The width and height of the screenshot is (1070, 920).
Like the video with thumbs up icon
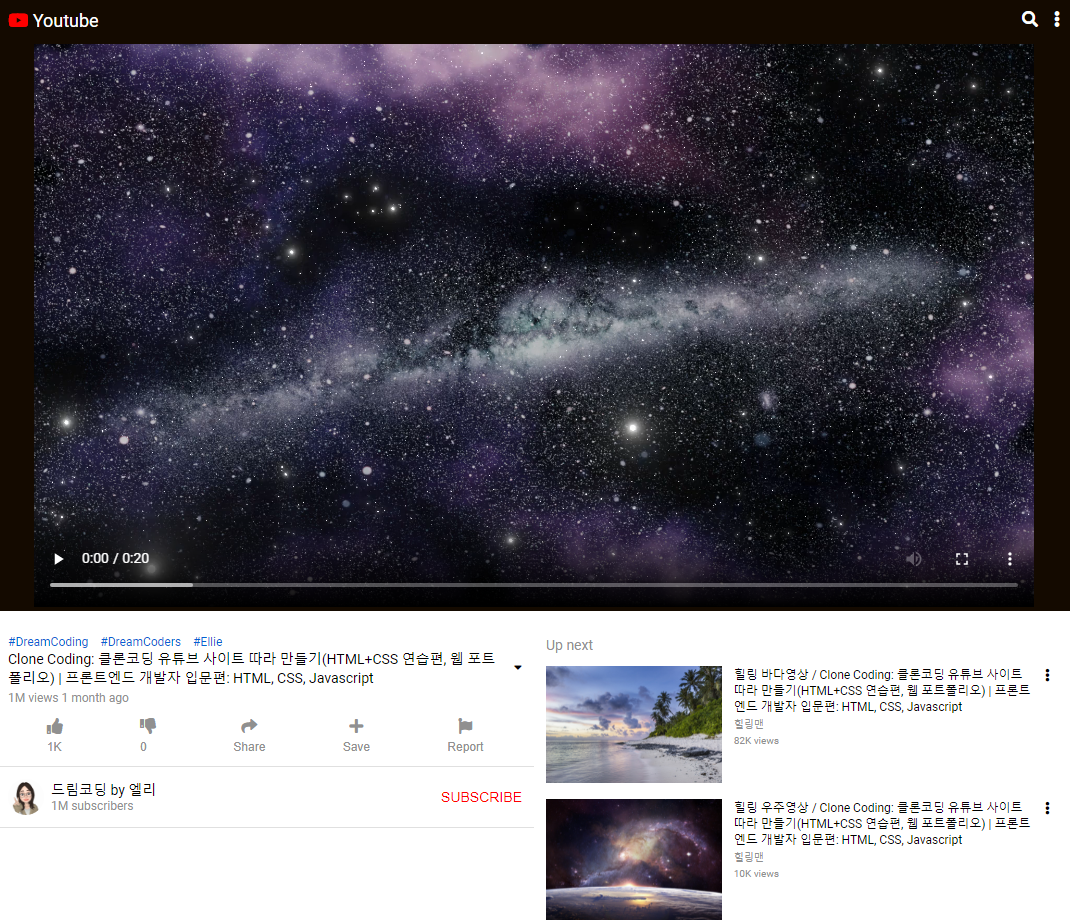click(55, 726)
